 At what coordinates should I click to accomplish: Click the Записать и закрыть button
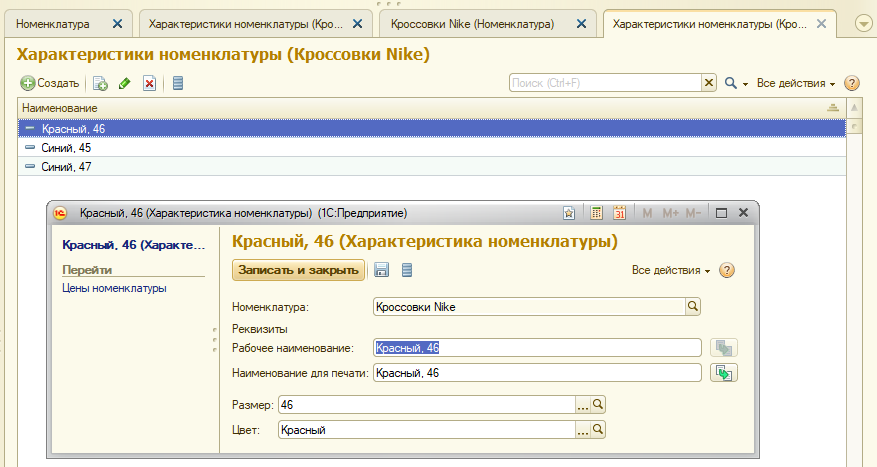click(x=297, y=270)
